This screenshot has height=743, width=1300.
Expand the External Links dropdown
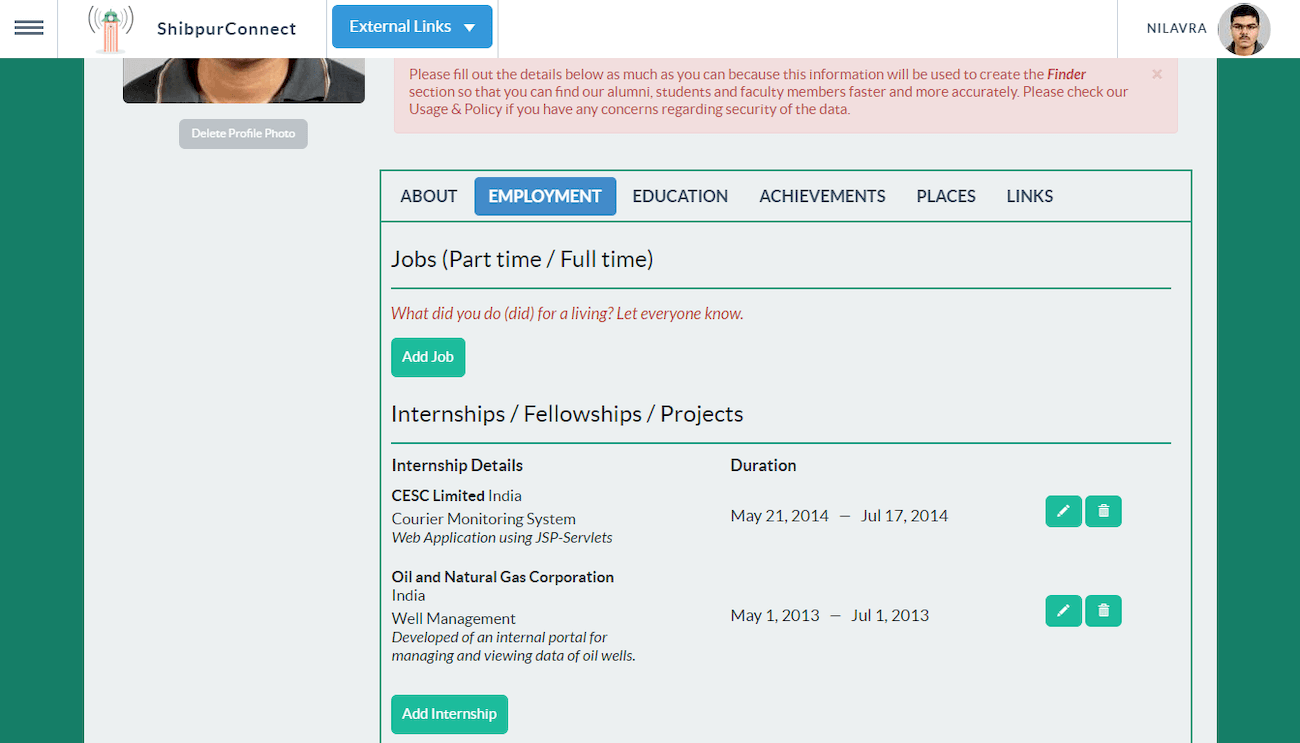[412, 27]
